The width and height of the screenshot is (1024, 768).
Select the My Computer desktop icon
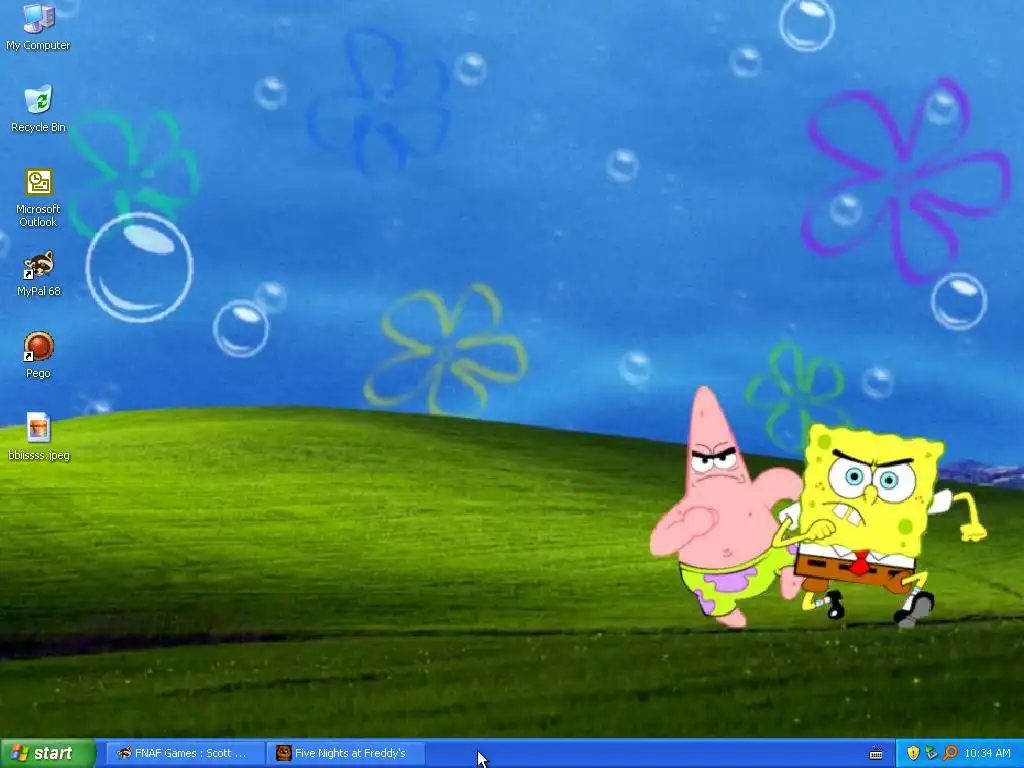(x=38, y=26)
